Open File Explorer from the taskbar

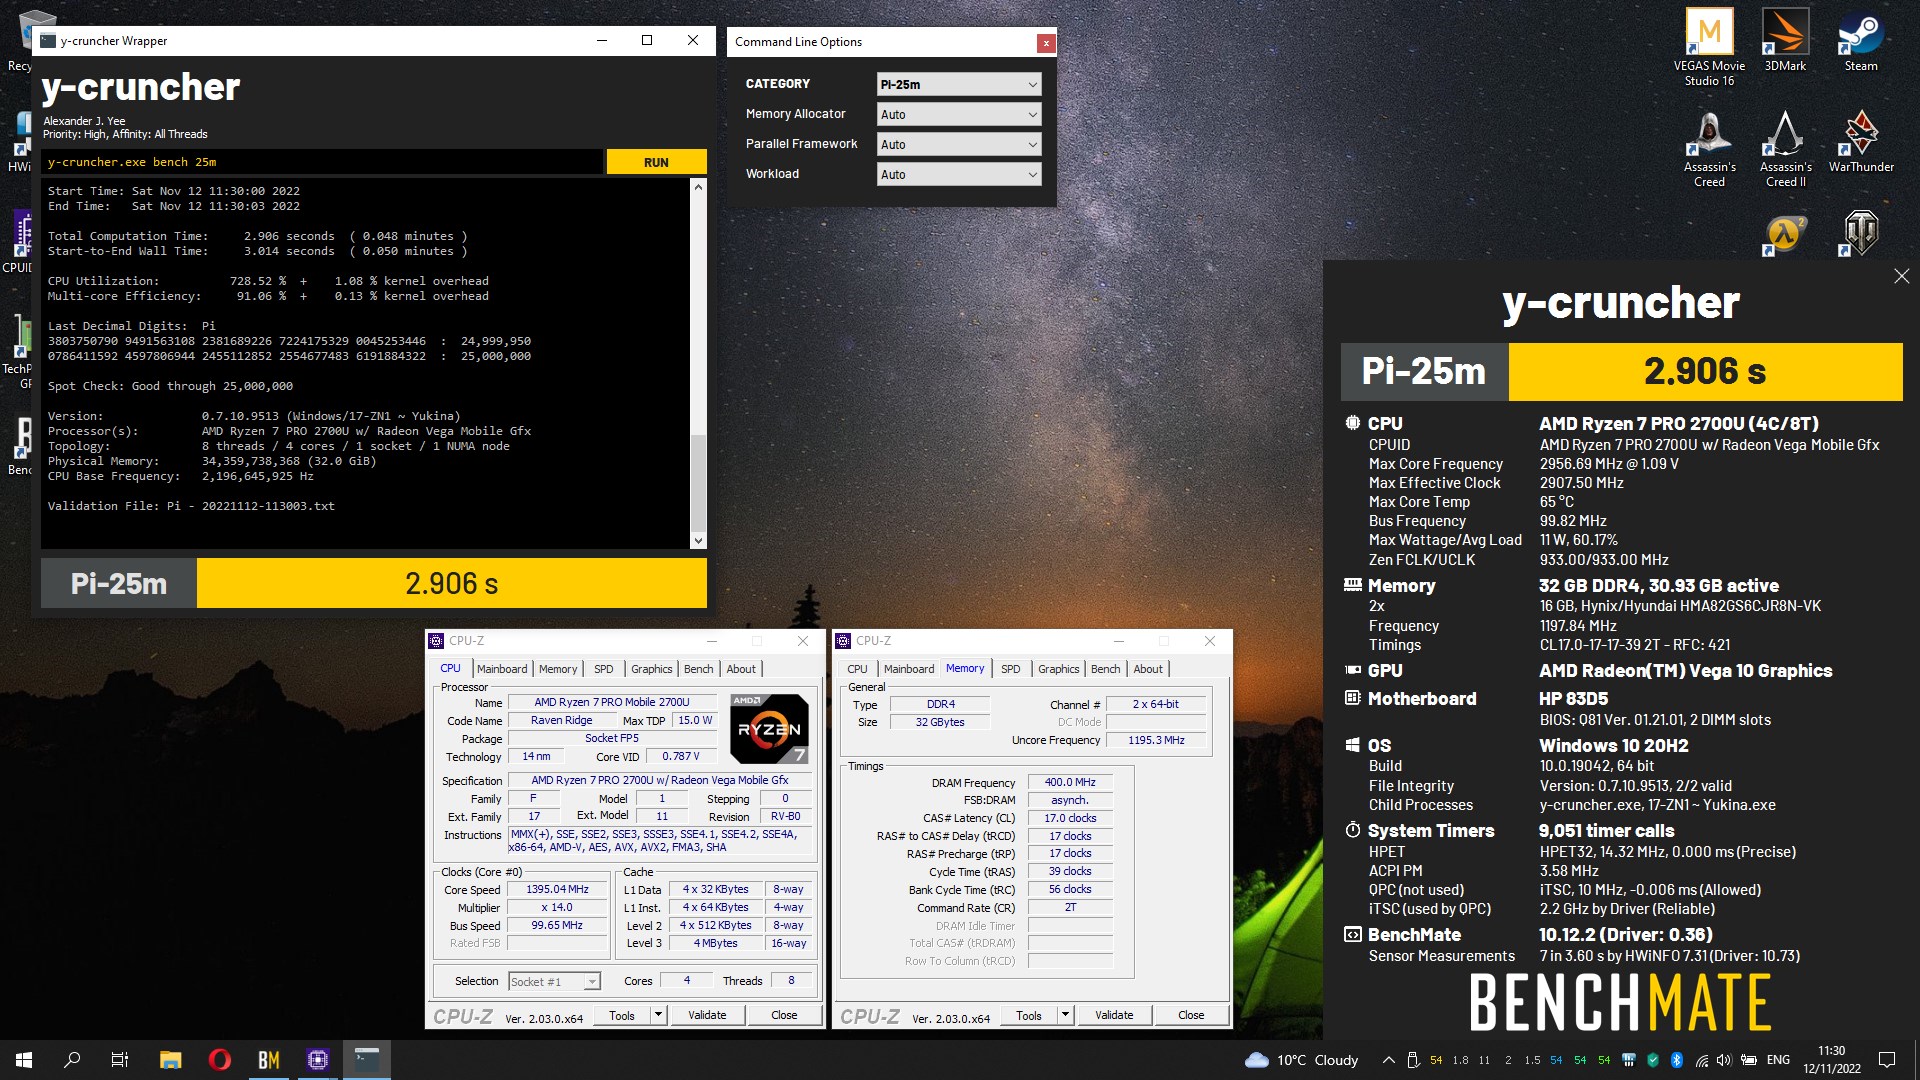[171, 1060]
